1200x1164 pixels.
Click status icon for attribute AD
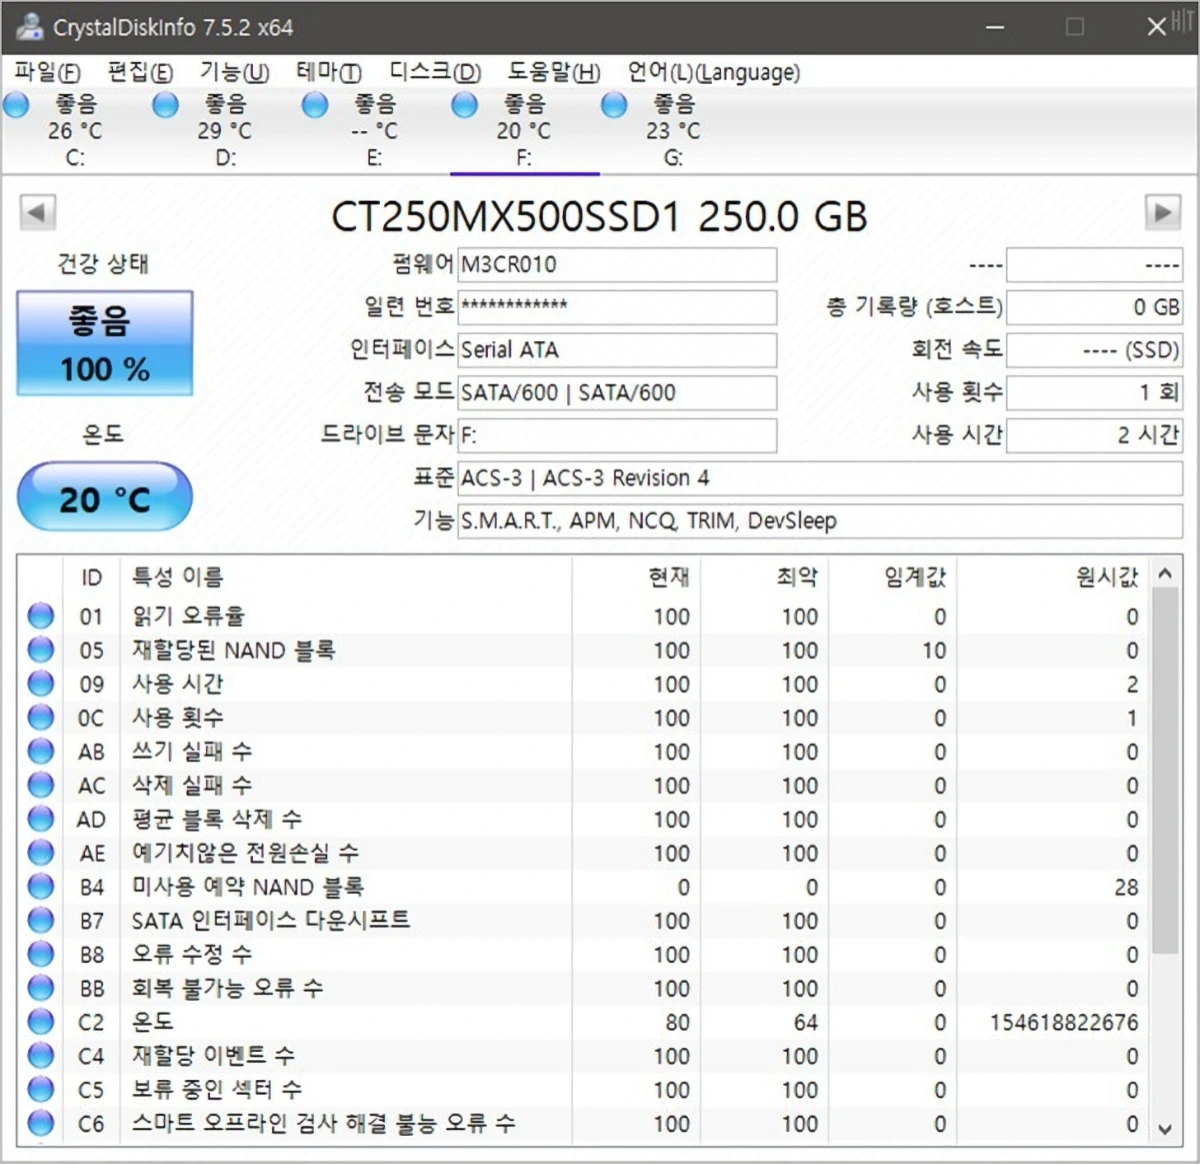point(41,819)
